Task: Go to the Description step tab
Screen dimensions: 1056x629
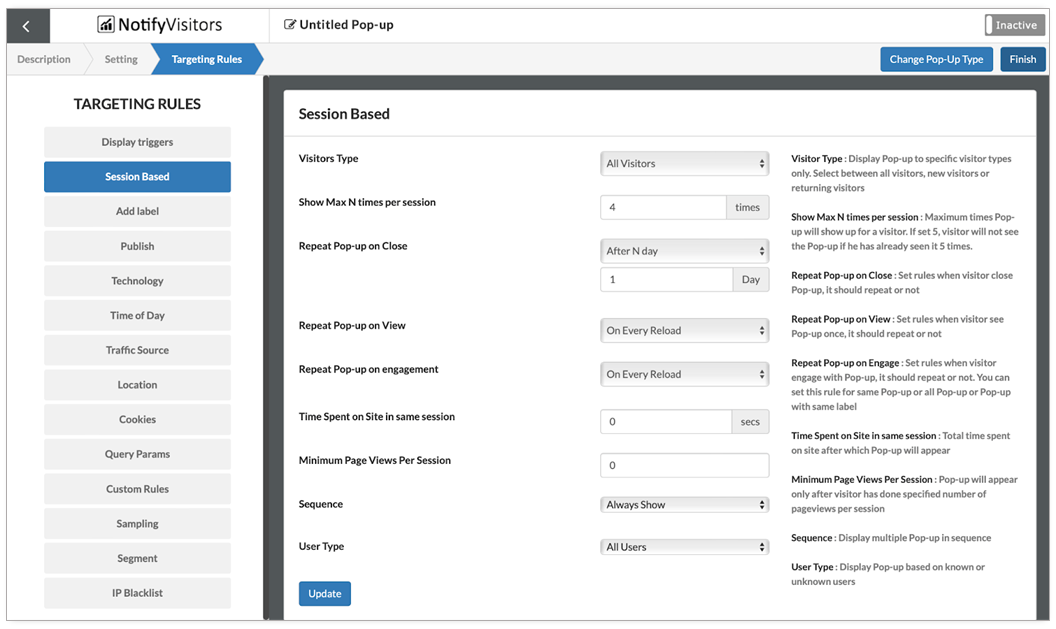Action: (44, 59)
